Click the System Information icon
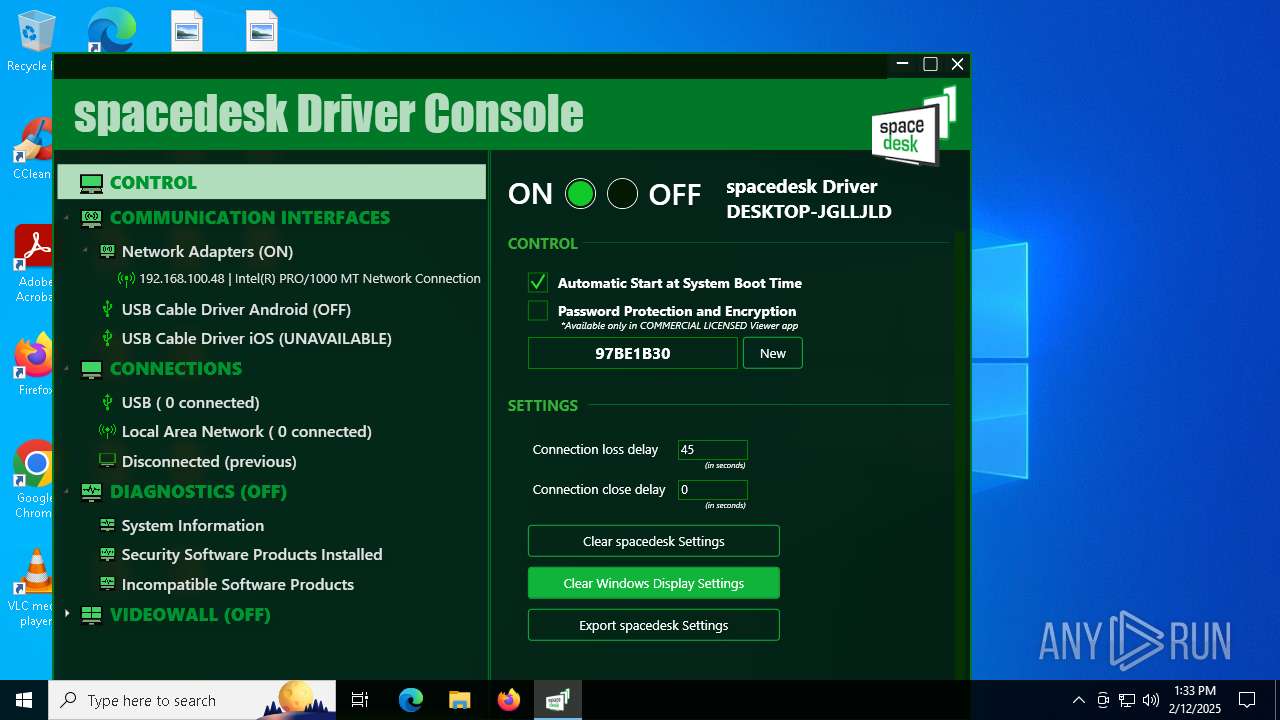Viewport: 1280px width, 720px height. click(107, 525)
